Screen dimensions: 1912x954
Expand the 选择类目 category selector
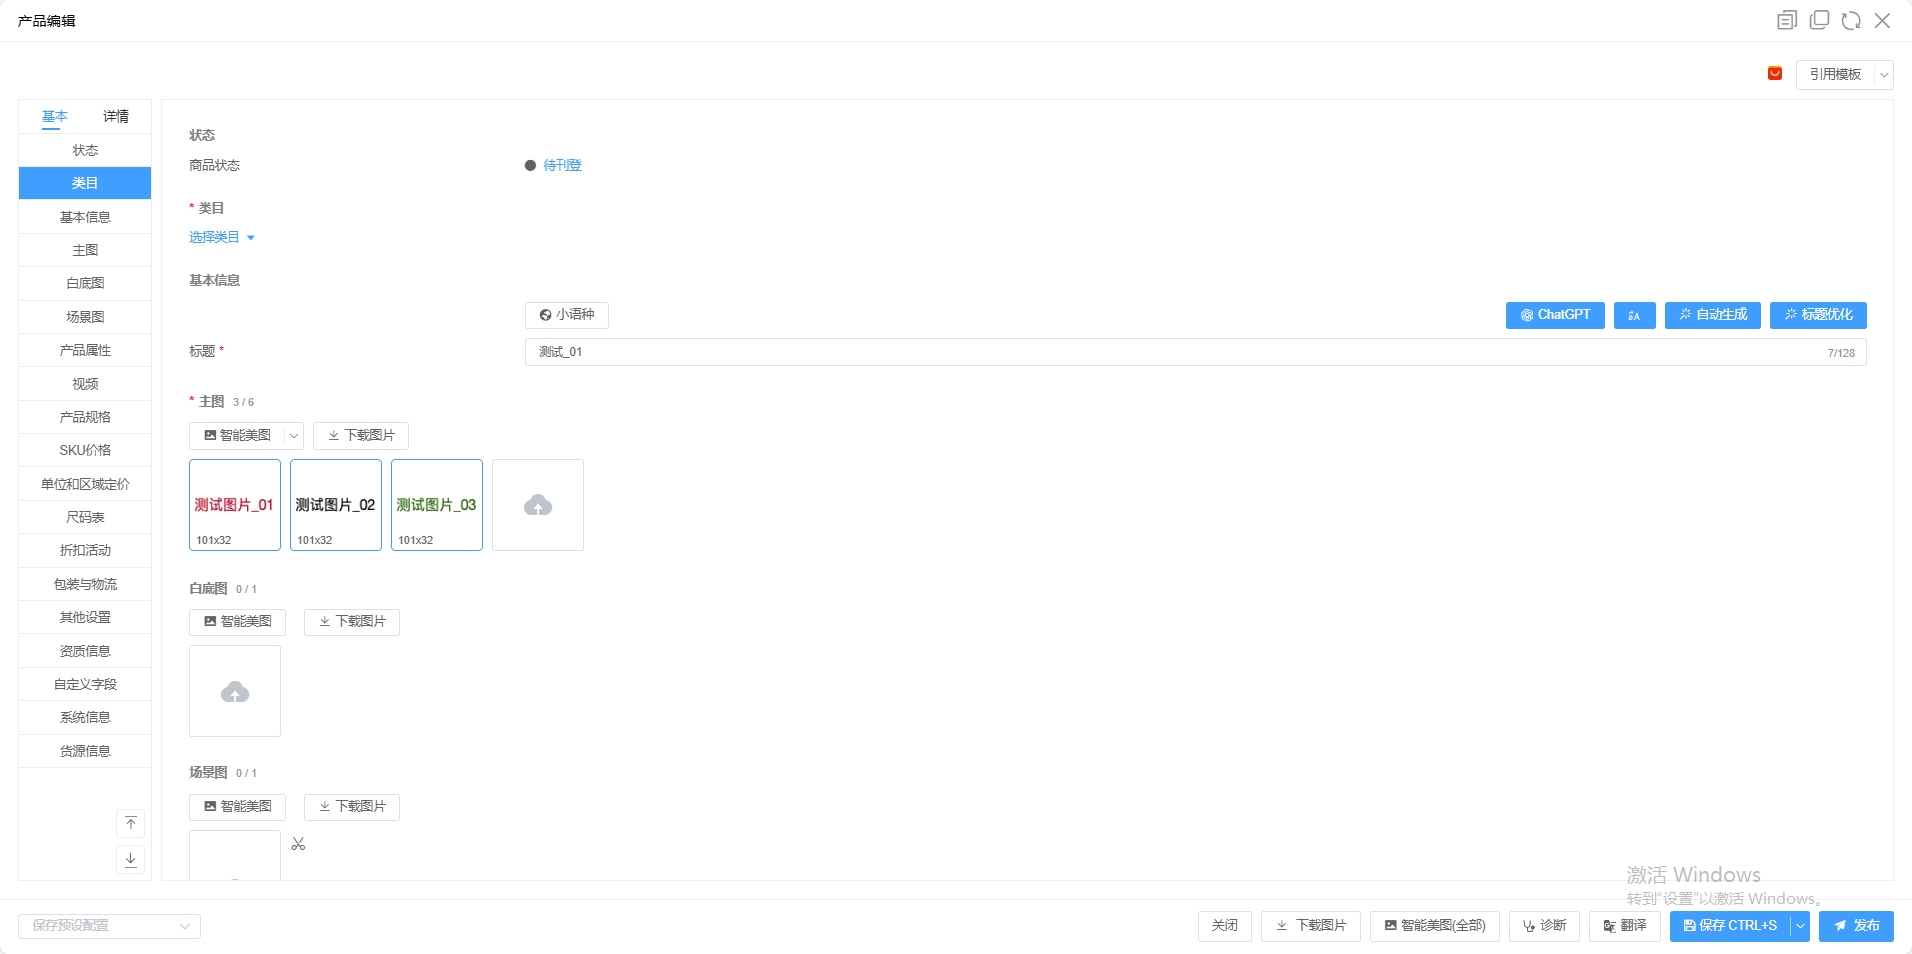click(x=222, y=237)
